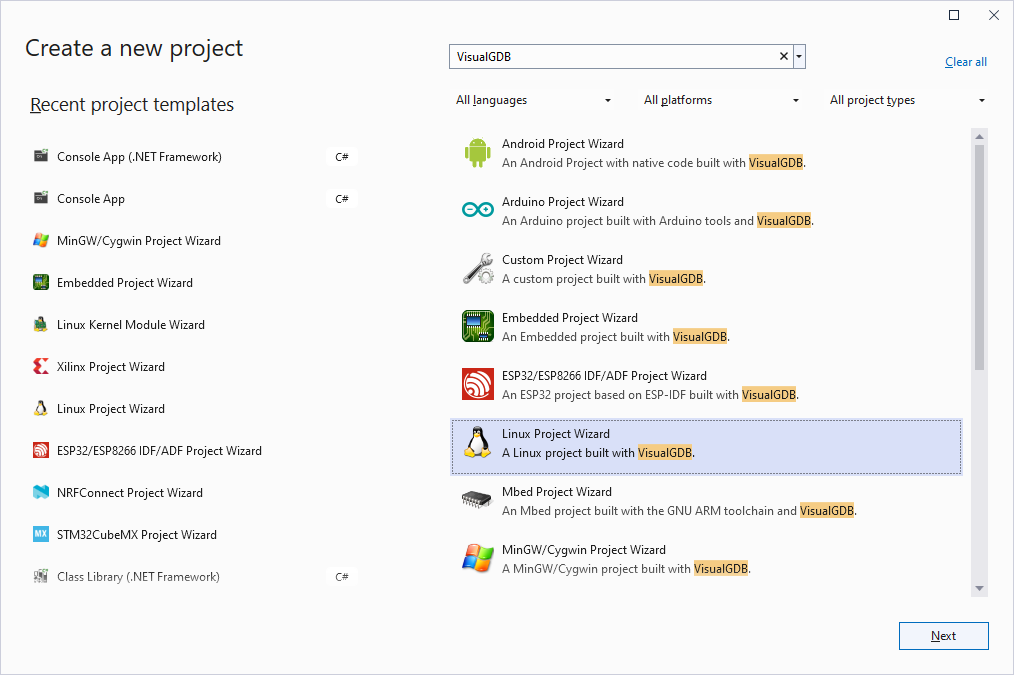This screenshot has width=1014, height=675.
Task: Click the Clear all link
Action: click(x=965, y=62)
